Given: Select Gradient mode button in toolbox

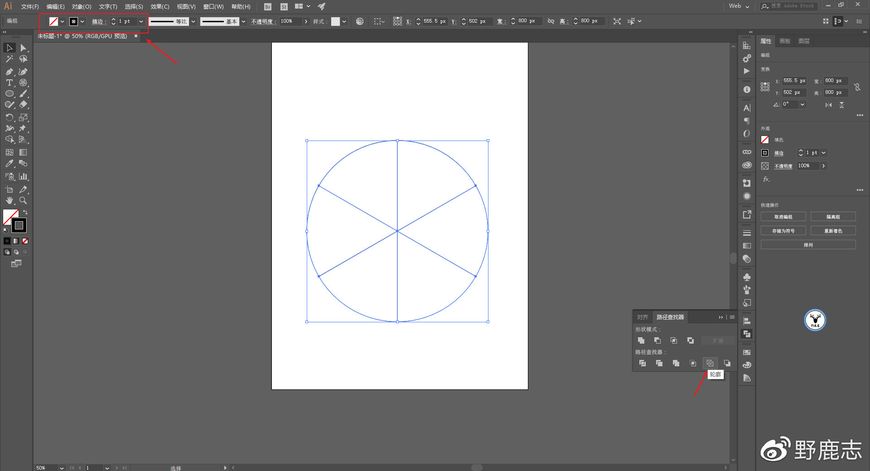Looking at the screenshot, I should coord(16,241).
